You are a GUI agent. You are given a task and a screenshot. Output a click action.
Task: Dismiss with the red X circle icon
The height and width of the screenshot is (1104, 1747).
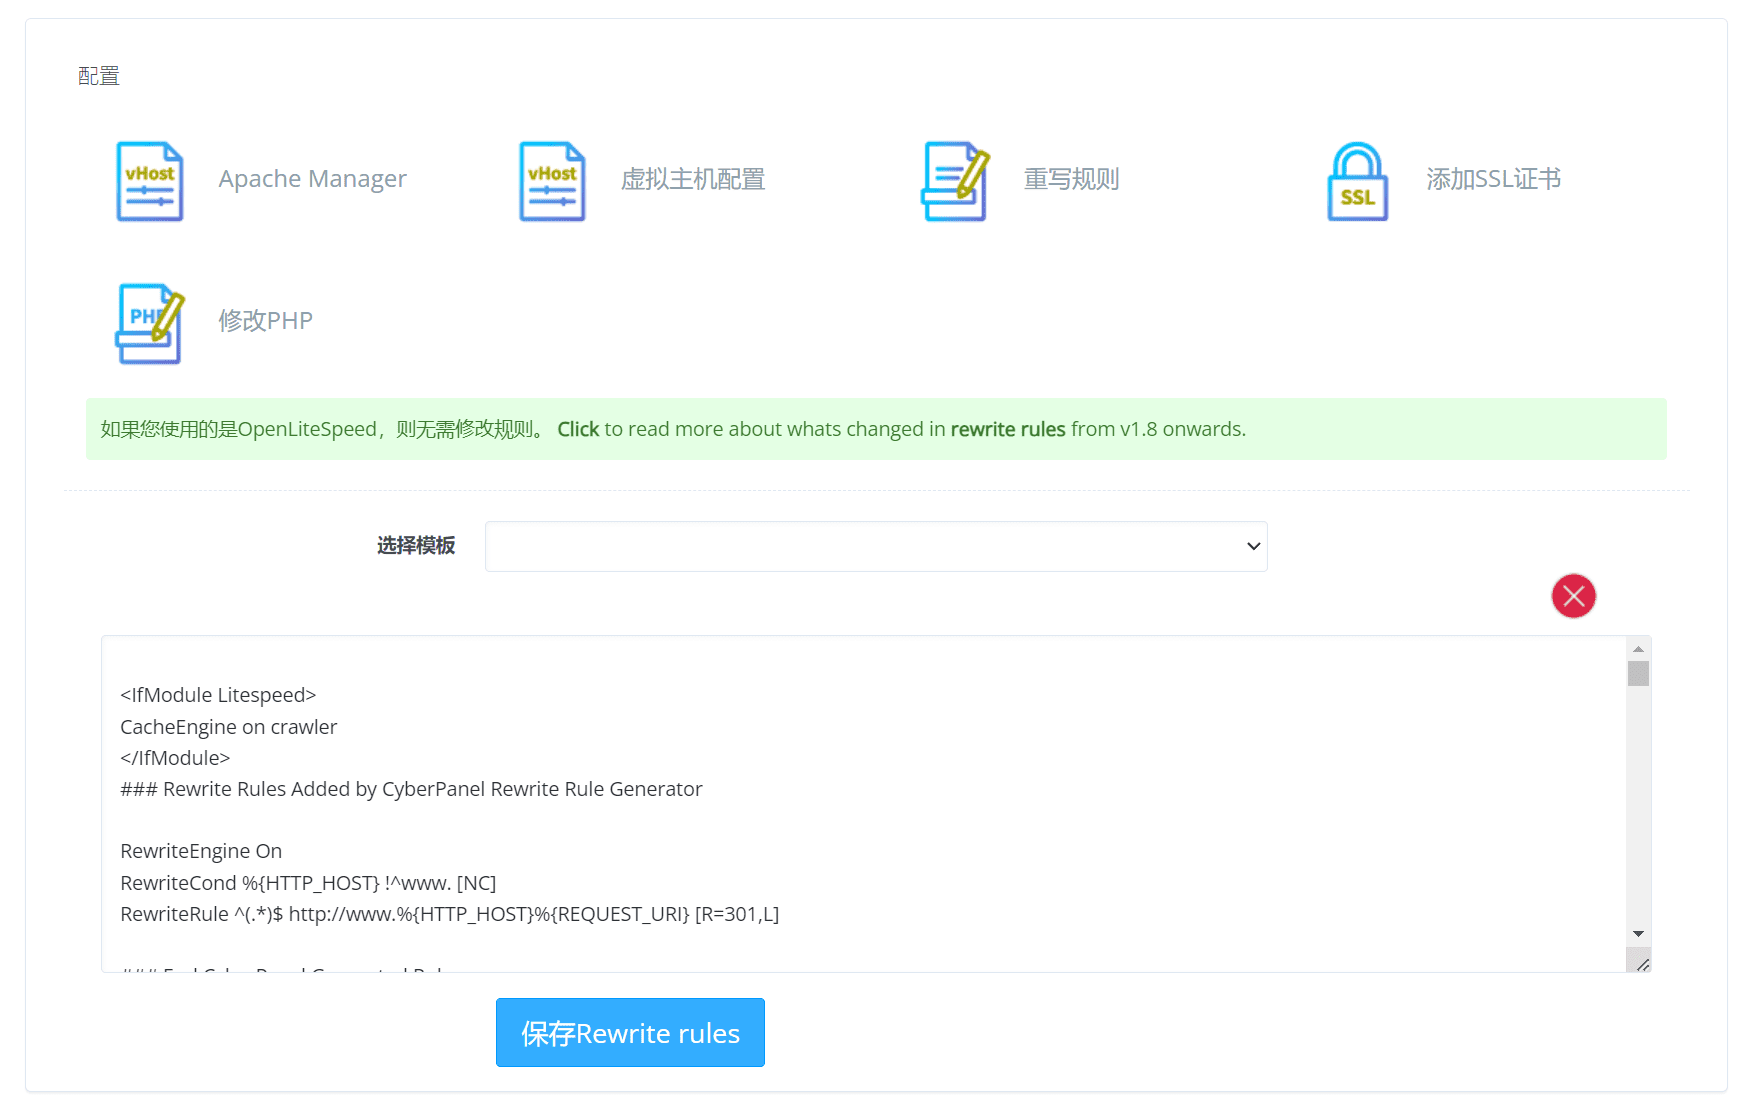tap(1573, 596)
